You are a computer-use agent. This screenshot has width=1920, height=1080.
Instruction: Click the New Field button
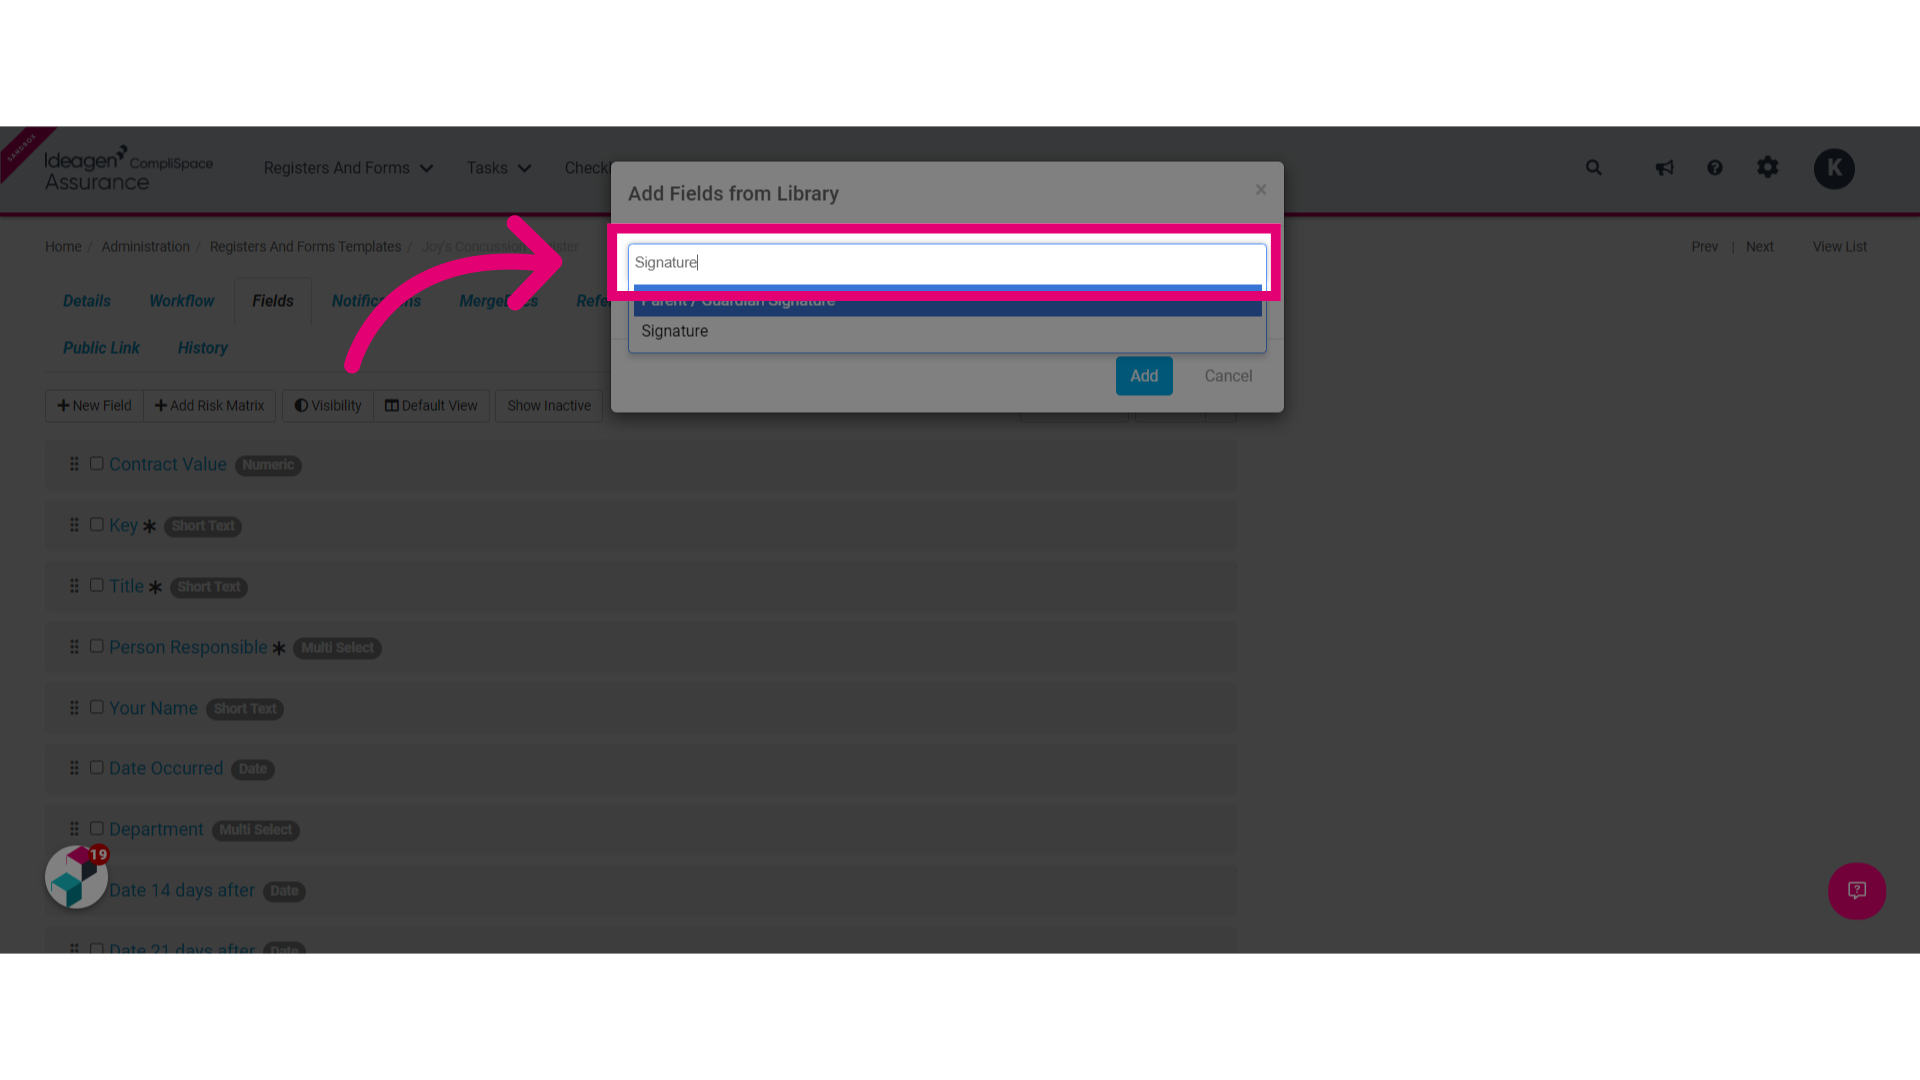94,406
